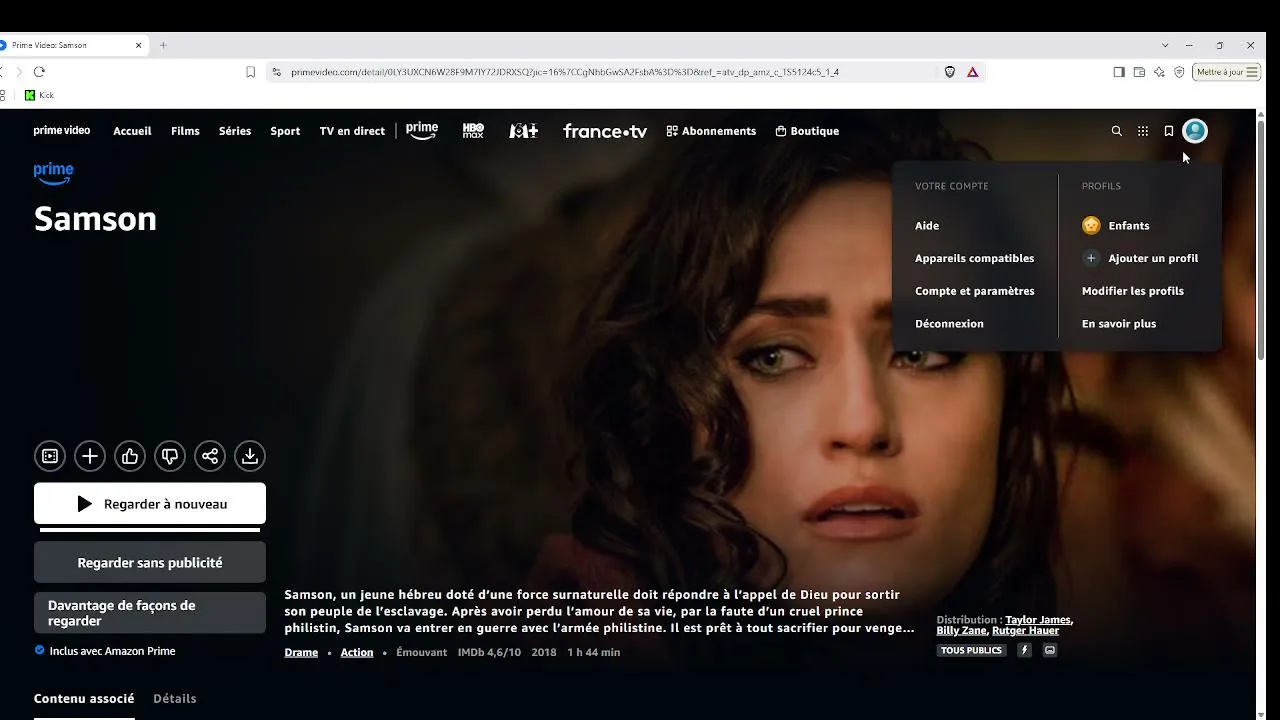The height and width of the screenshot is (720, 1280).
Task: Click the Kick bookmark
Action: (x=39, y=95)
